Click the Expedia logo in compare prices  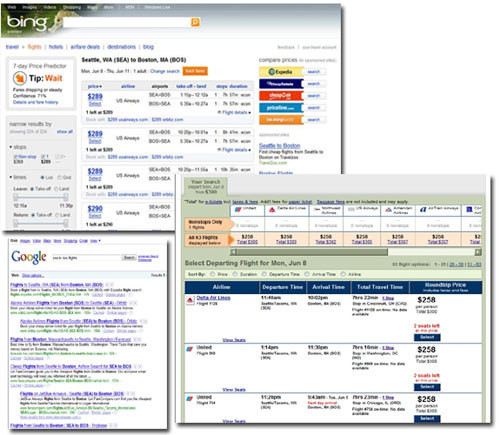(281, 72)
